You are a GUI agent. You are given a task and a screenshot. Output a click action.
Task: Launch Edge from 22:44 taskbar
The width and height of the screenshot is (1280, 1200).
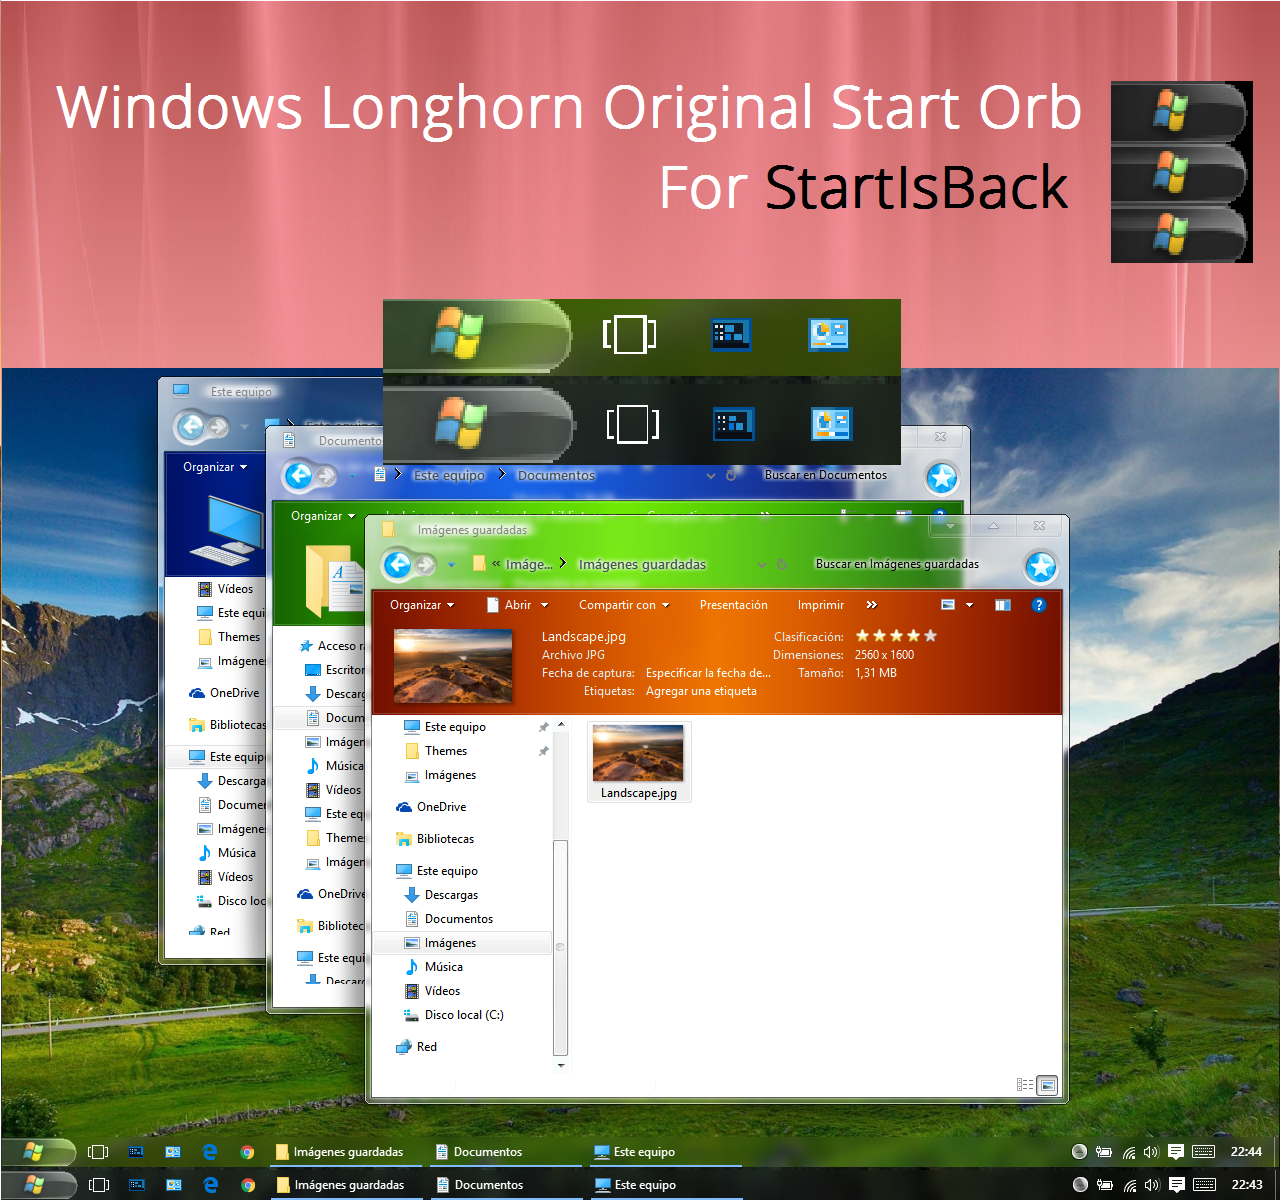coord(210,1152)
